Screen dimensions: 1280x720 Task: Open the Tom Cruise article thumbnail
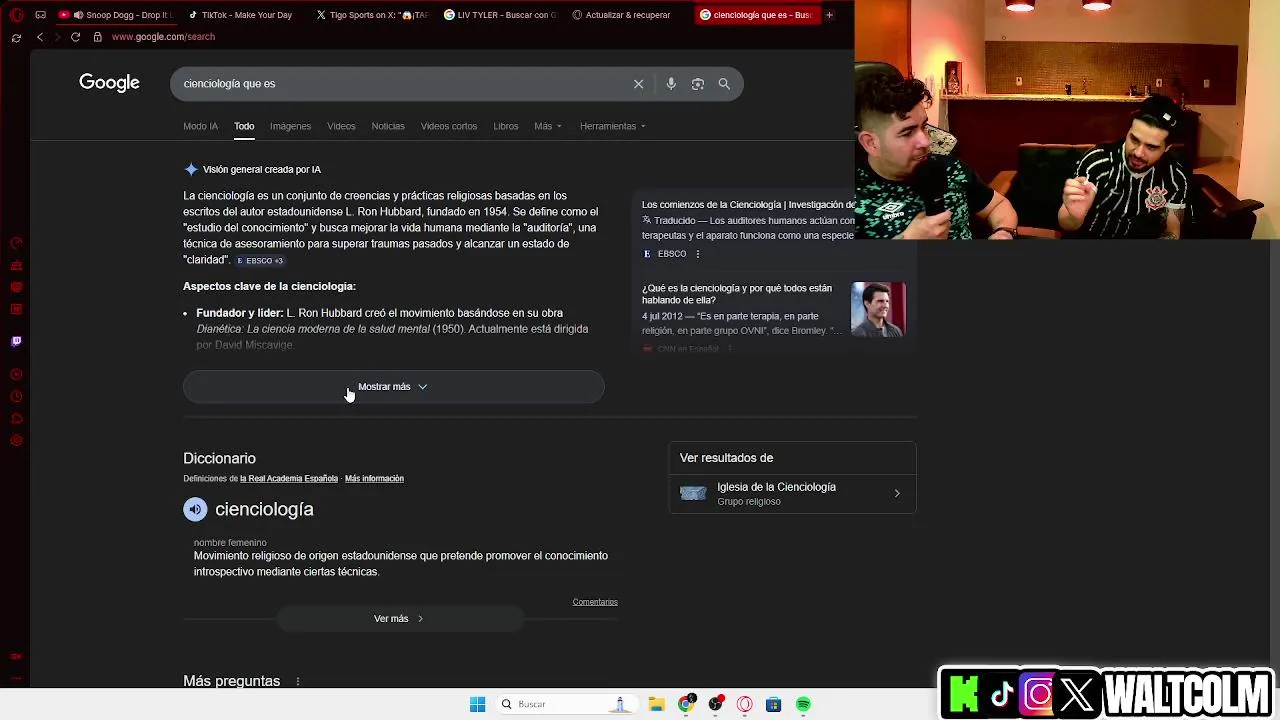pyautogui.click(x=878, y=309)
